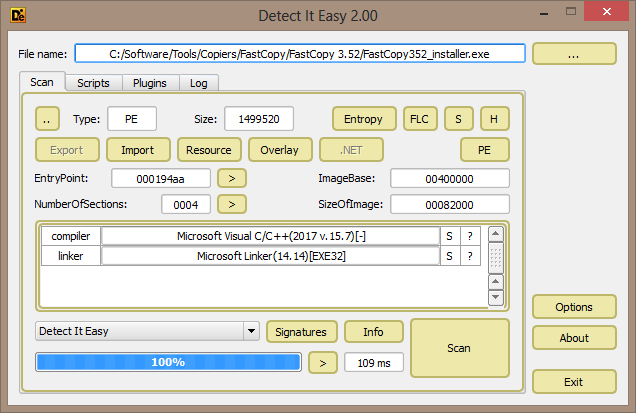Image resolution: width=636 pixels, height=413 pixels.
Task: Click the SizeOfImage field 00082000
Action: pos(449,204)
